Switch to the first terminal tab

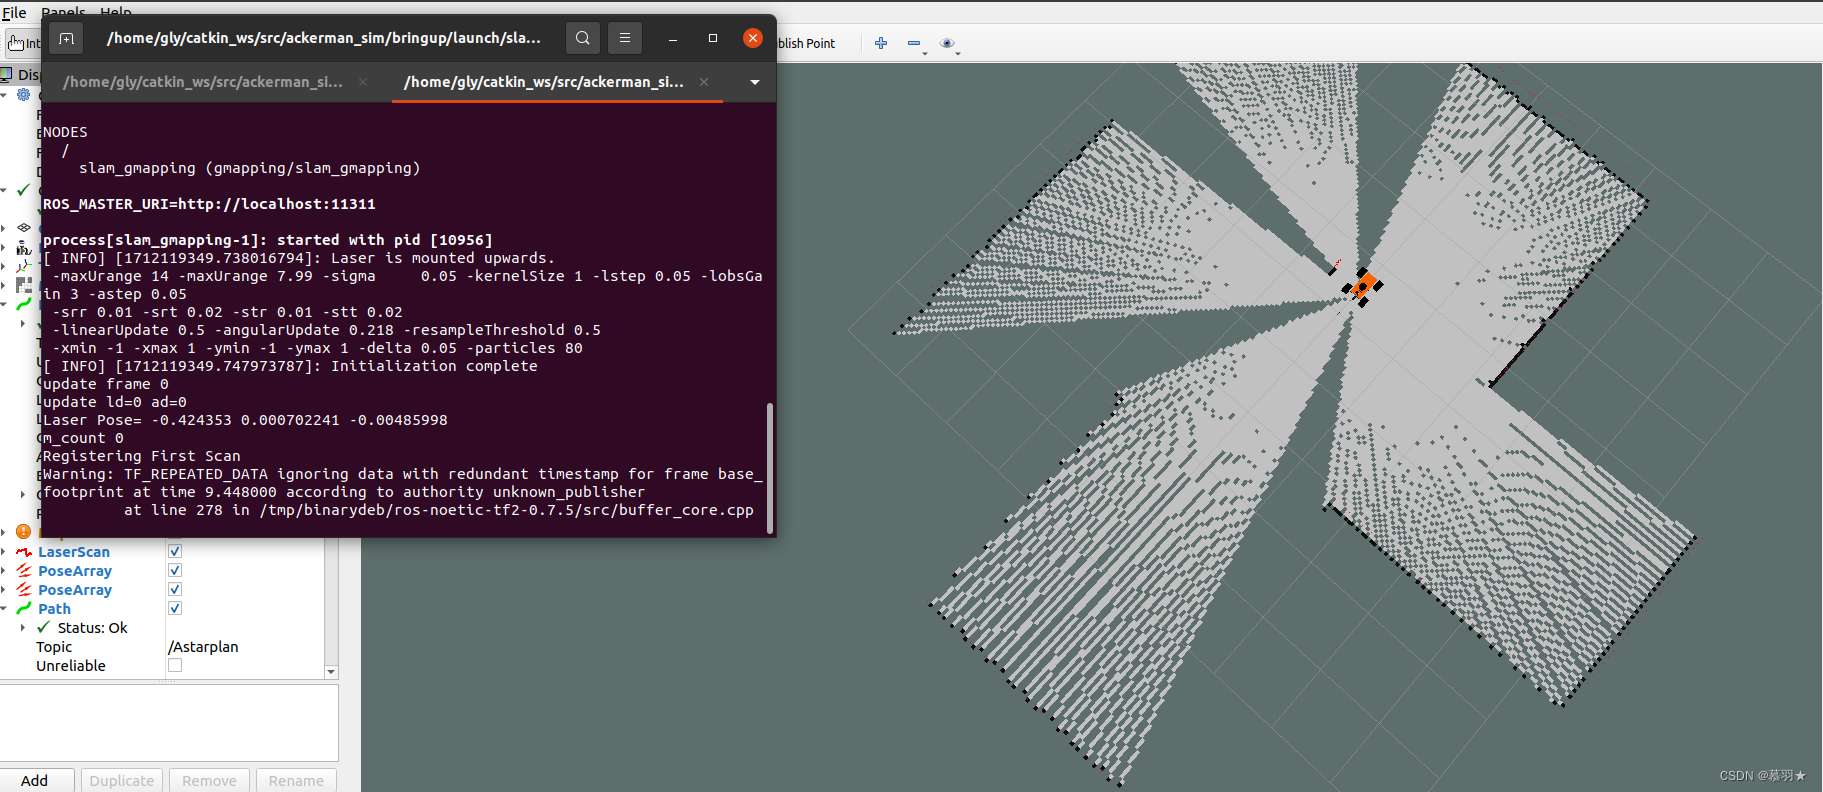203,82
